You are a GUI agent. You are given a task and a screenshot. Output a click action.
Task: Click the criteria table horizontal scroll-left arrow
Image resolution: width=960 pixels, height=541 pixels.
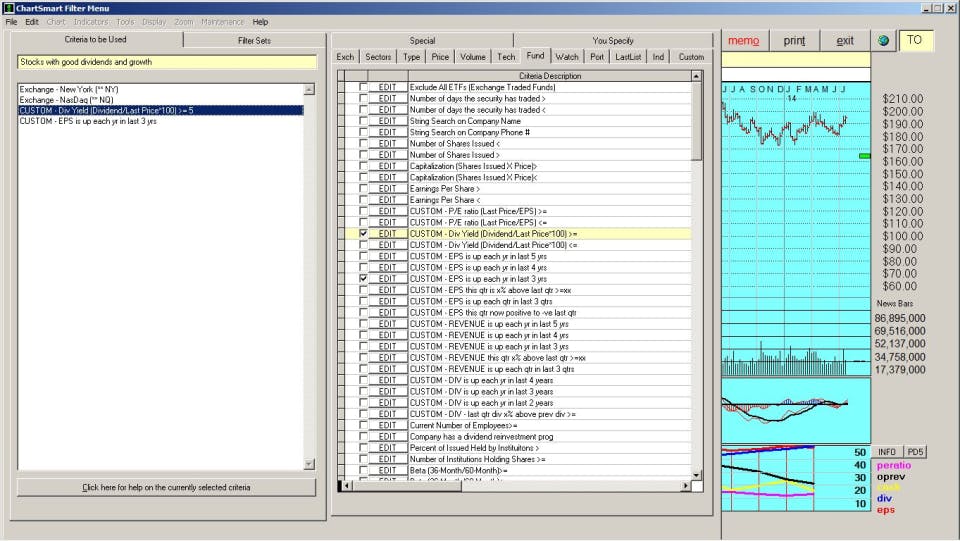click(347, 485)
